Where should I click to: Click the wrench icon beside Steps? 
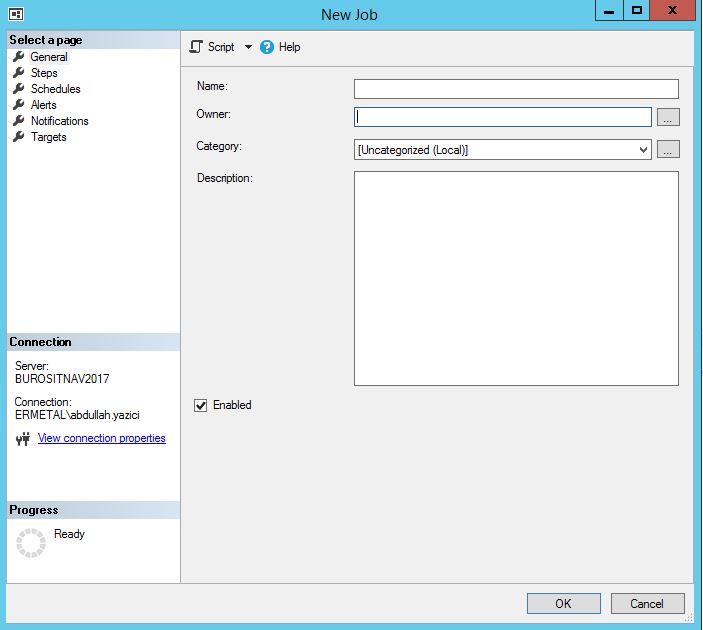(18, 73)
